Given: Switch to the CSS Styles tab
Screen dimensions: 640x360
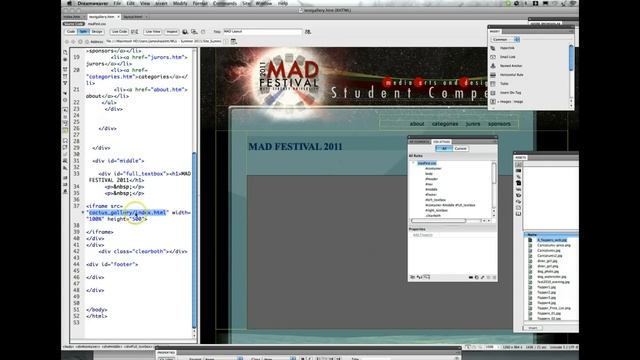Looking at the screenshot, I should click(441, 142).
